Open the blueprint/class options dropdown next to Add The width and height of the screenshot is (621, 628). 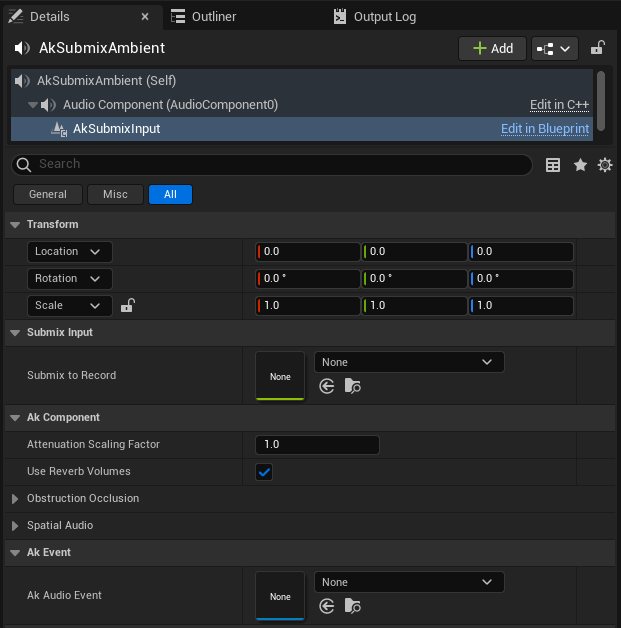(555, 48)
